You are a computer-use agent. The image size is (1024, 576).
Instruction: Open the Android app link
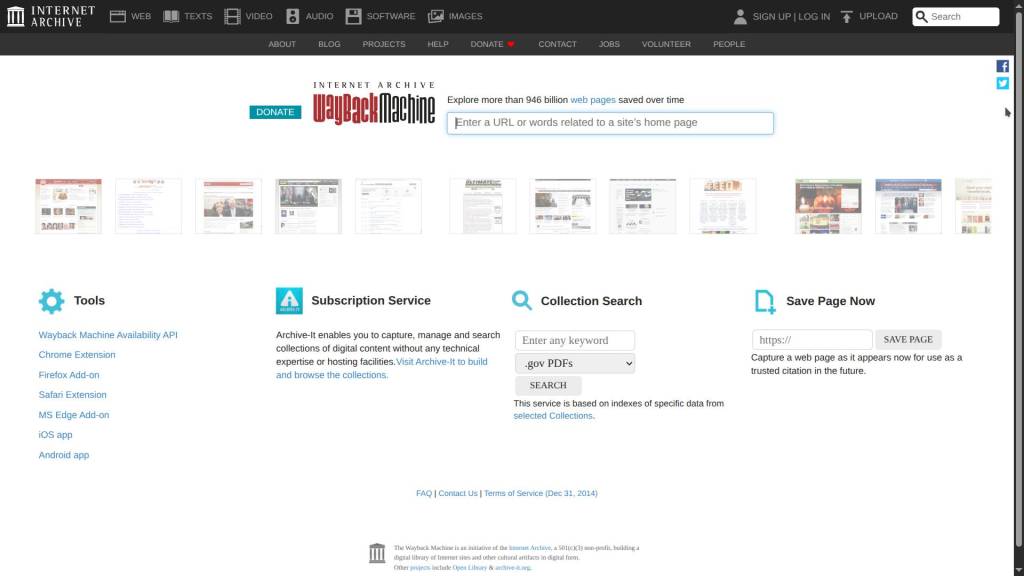click(63, 455)
